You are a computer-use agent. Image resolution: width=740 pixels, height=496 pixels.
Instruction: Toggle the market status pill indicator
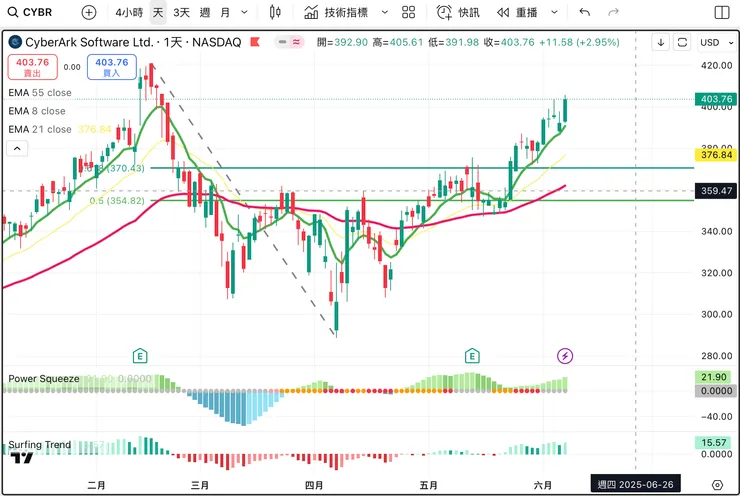point(289,42)
